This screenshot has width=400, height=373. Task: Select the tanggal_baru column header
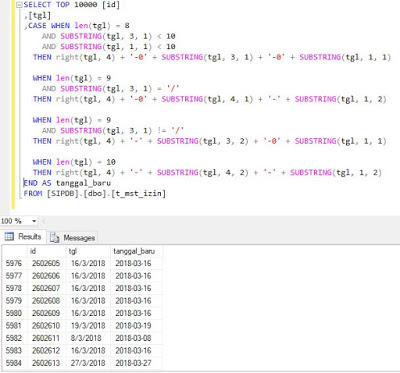pos(136,251)
